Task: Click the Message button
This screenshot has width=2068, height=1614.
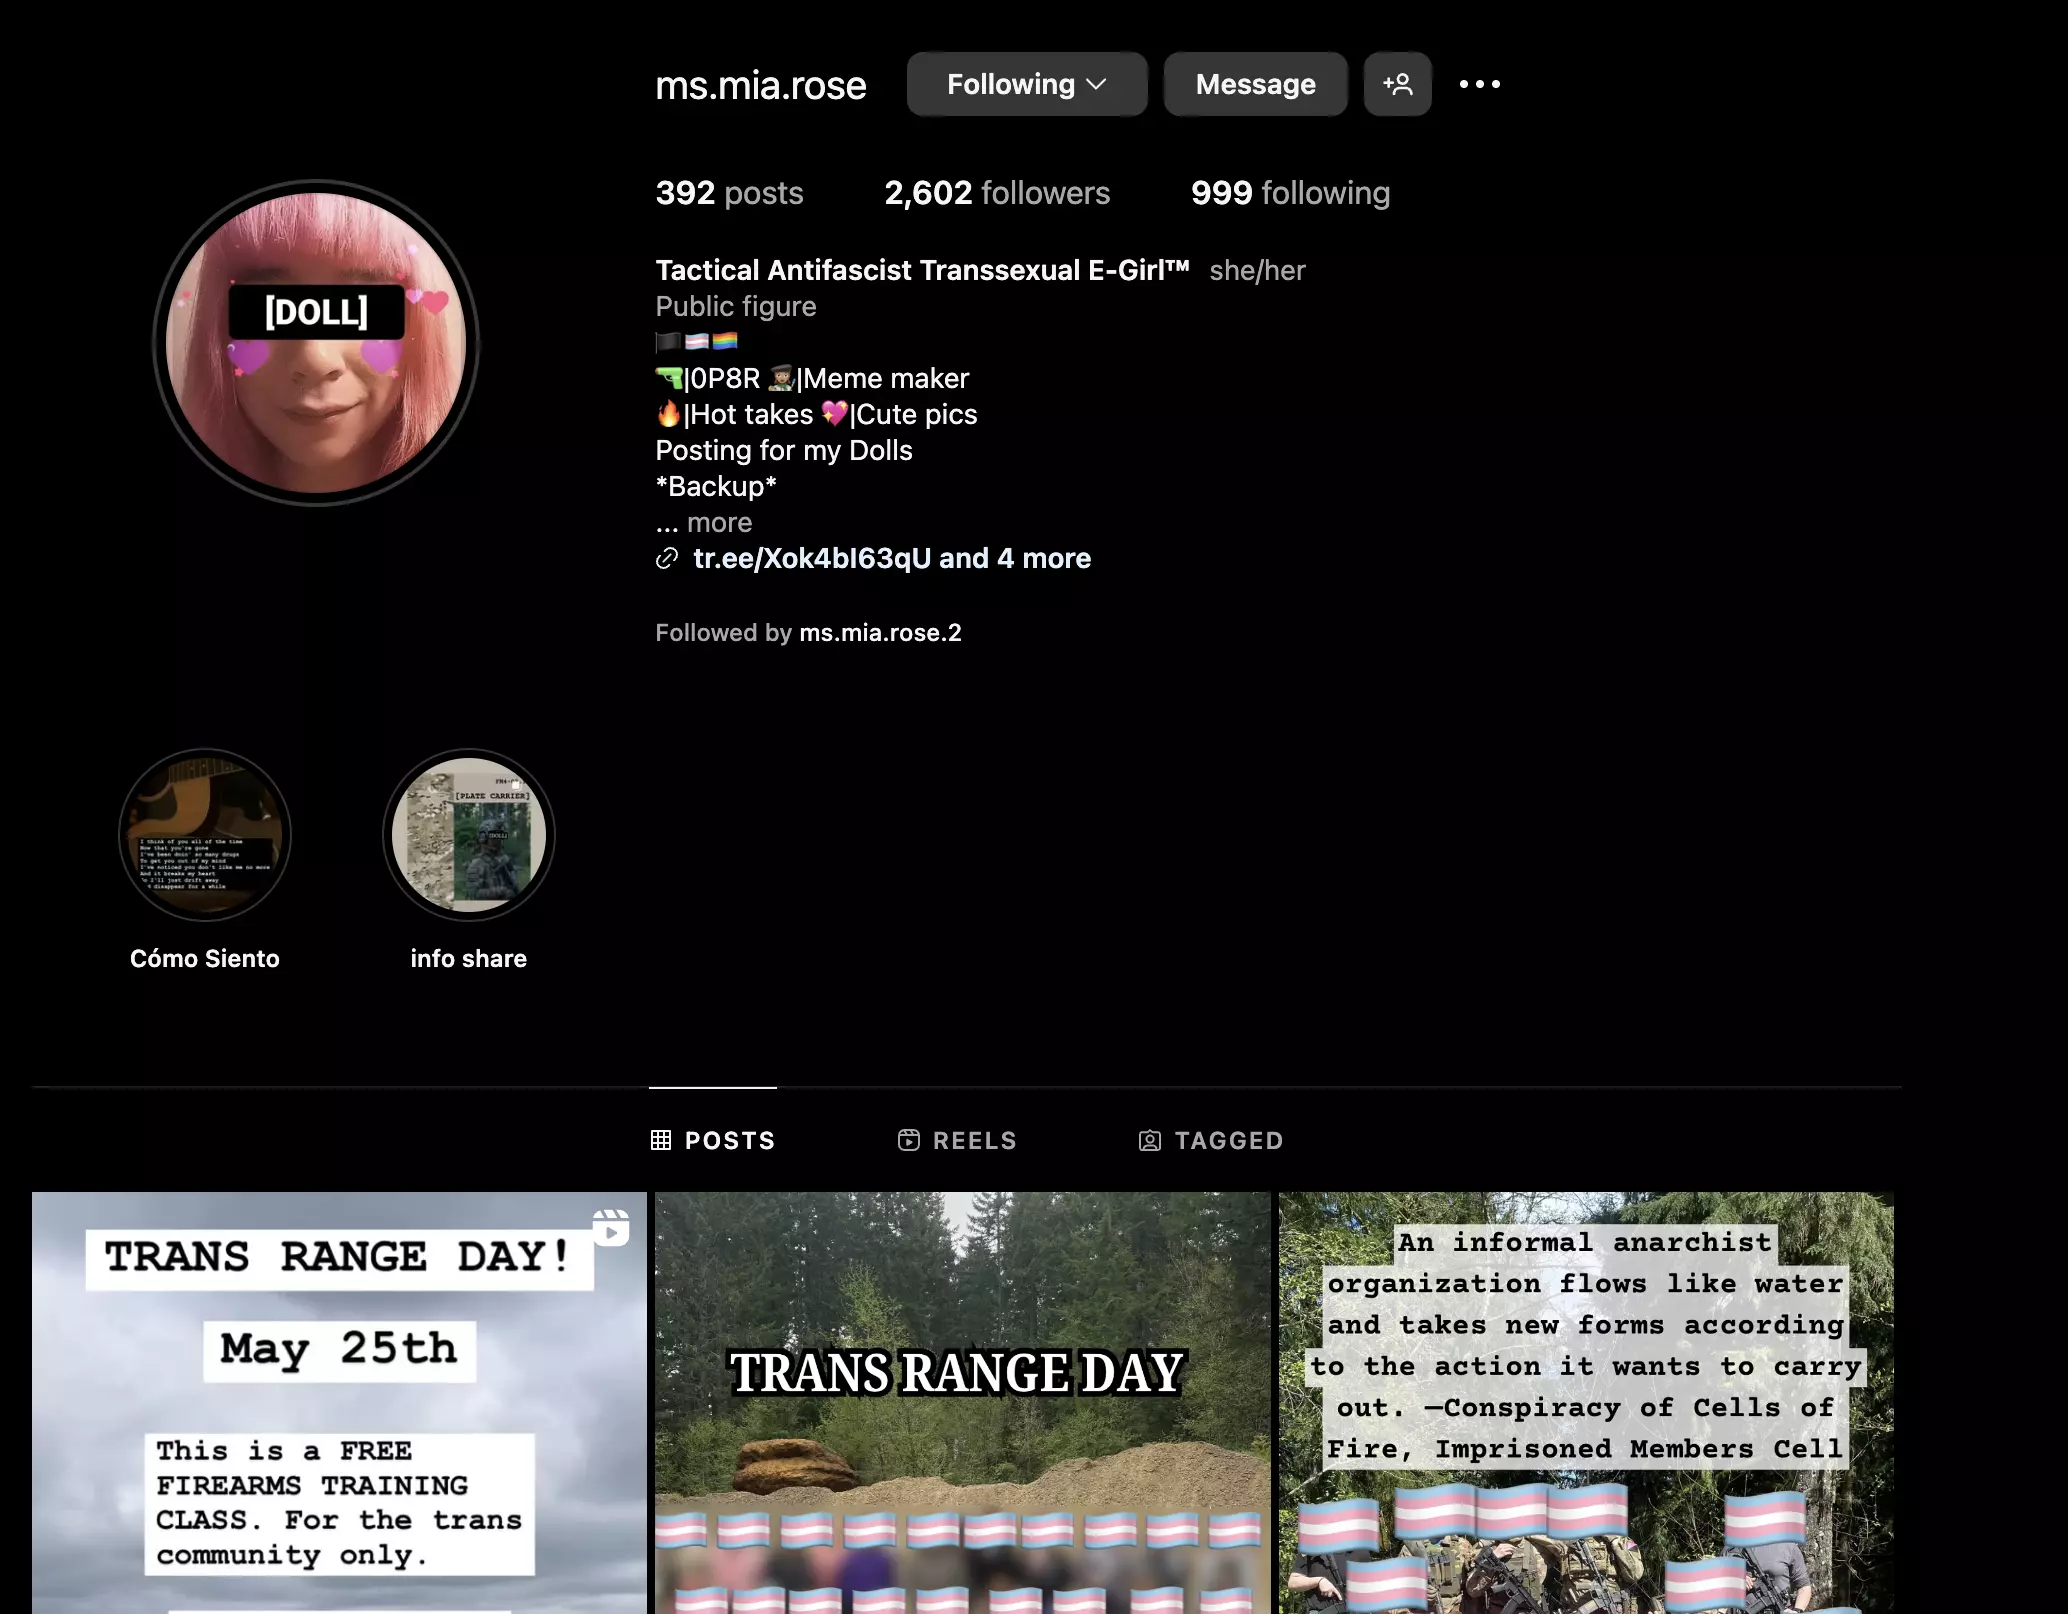Action: (x=1255, y=84)
